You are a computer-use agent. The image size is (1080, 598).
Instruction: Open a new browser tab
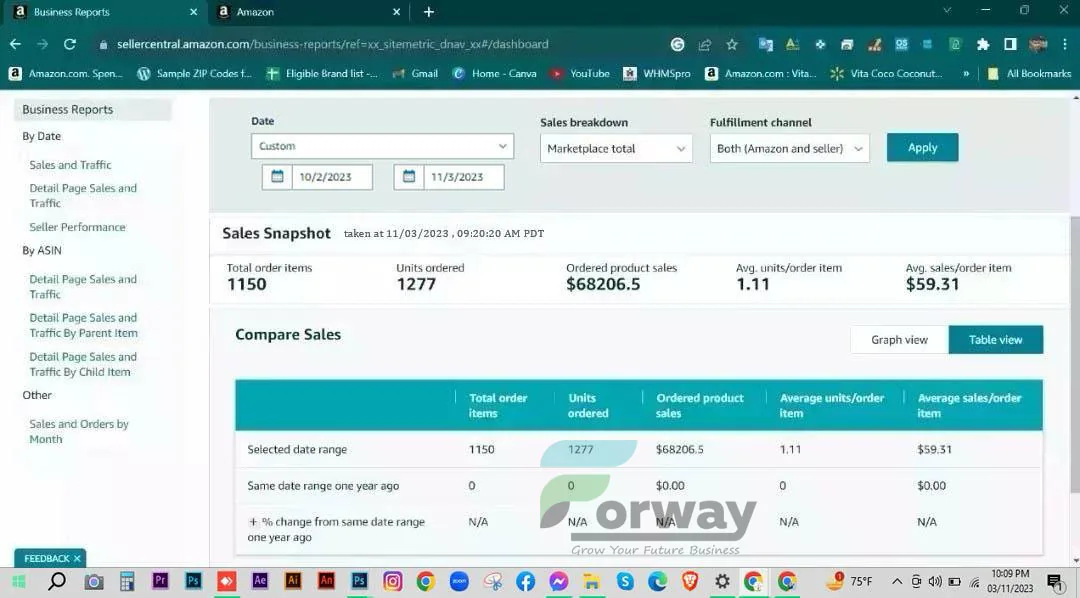tap(428, 12)
